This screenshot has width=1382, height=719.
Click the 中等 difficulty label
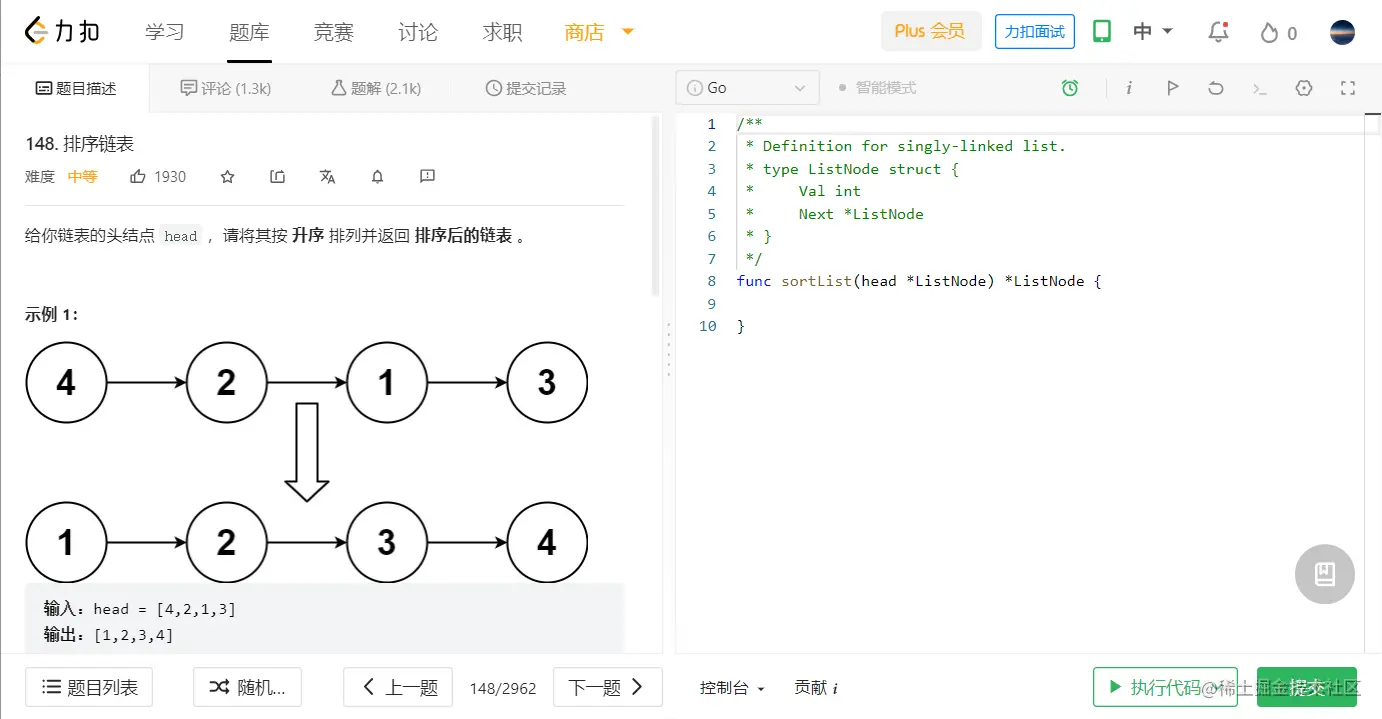pos(83,177)
